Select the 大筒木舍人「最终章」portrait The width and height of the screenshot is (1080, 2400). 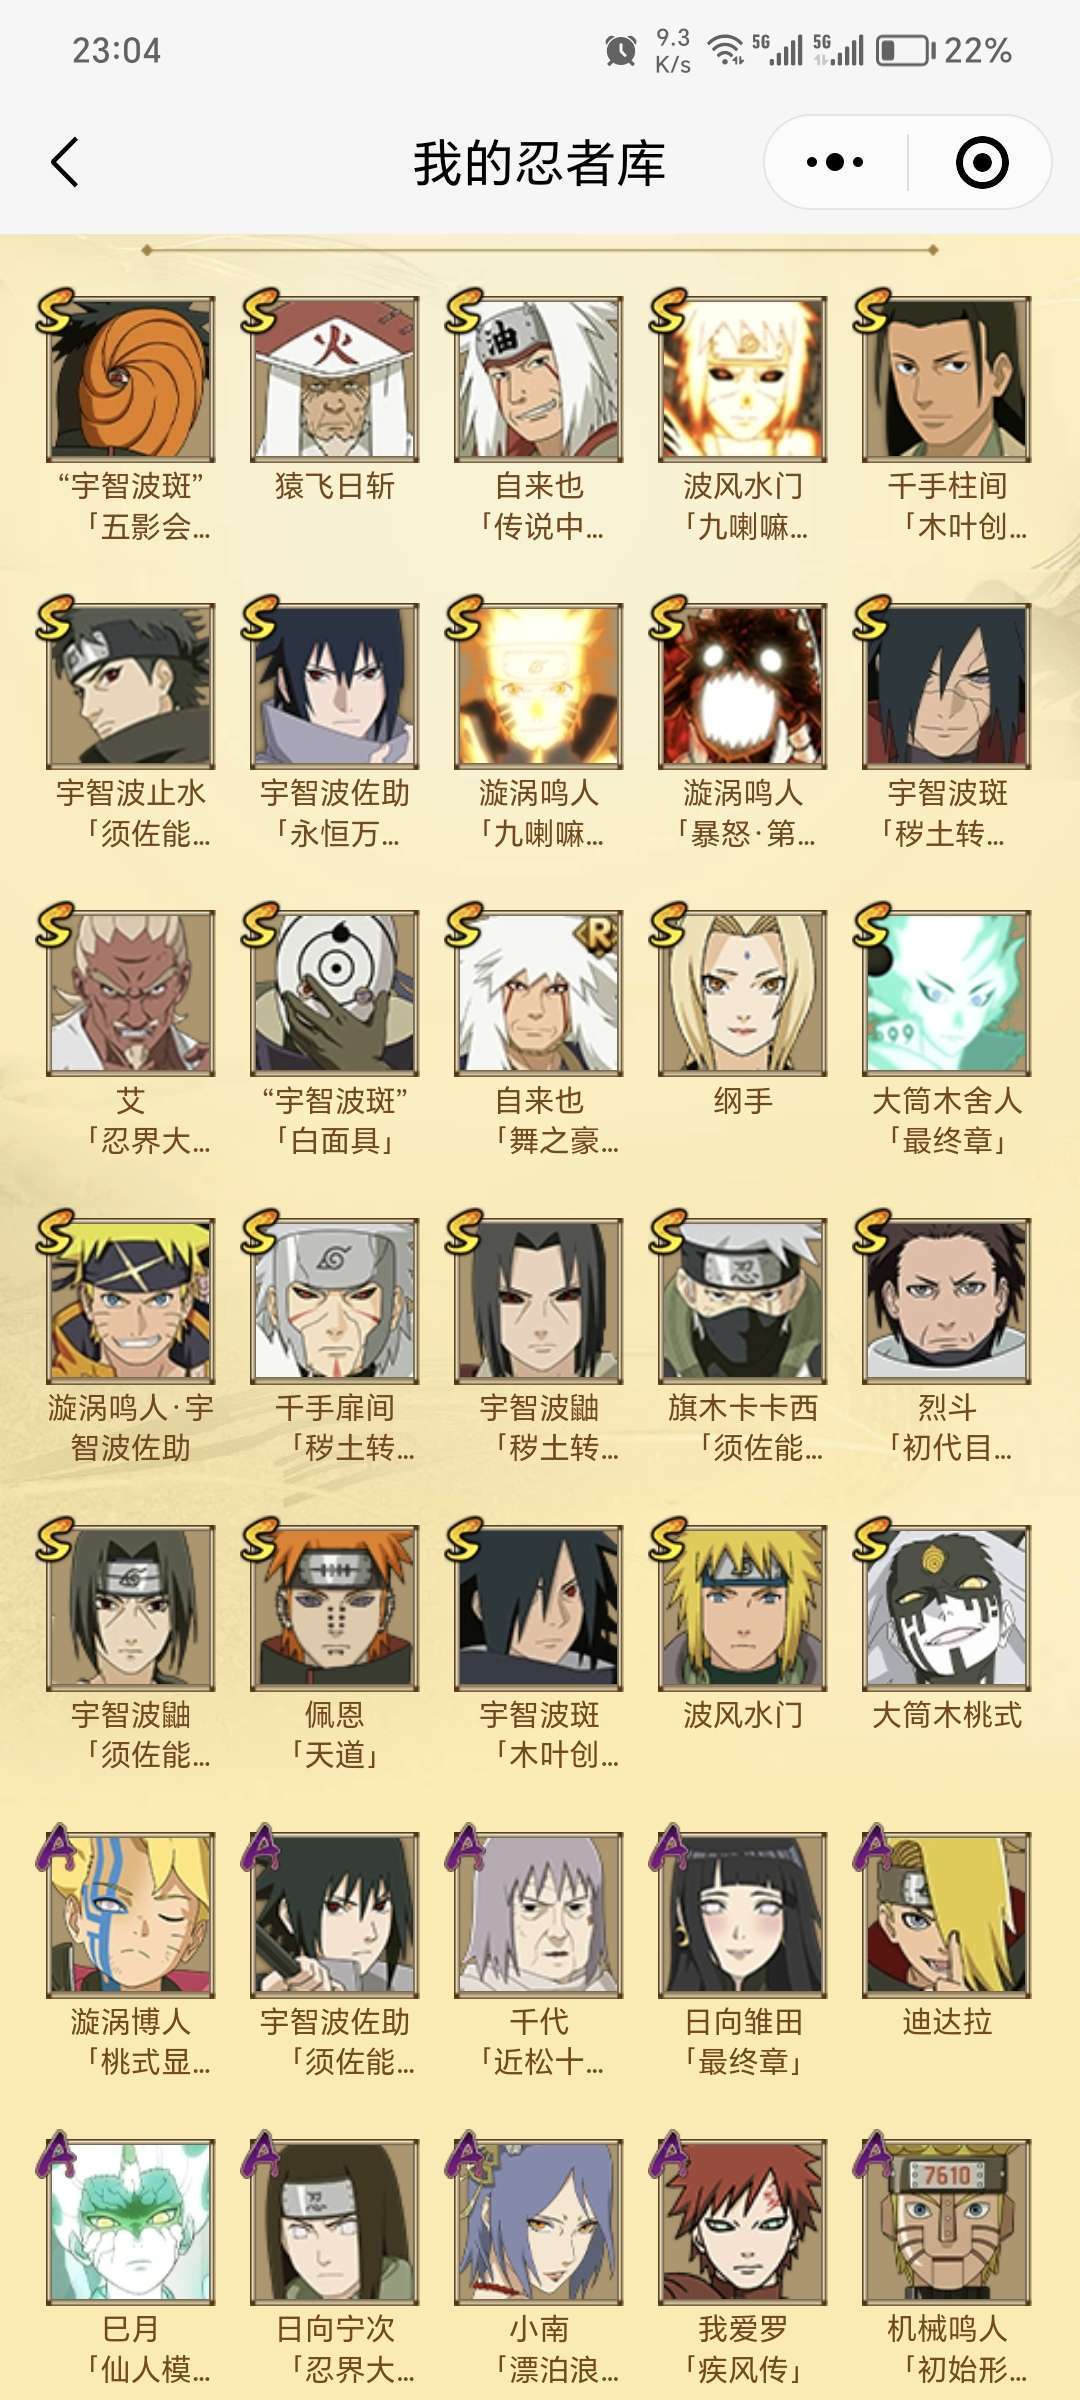point(947,992)
